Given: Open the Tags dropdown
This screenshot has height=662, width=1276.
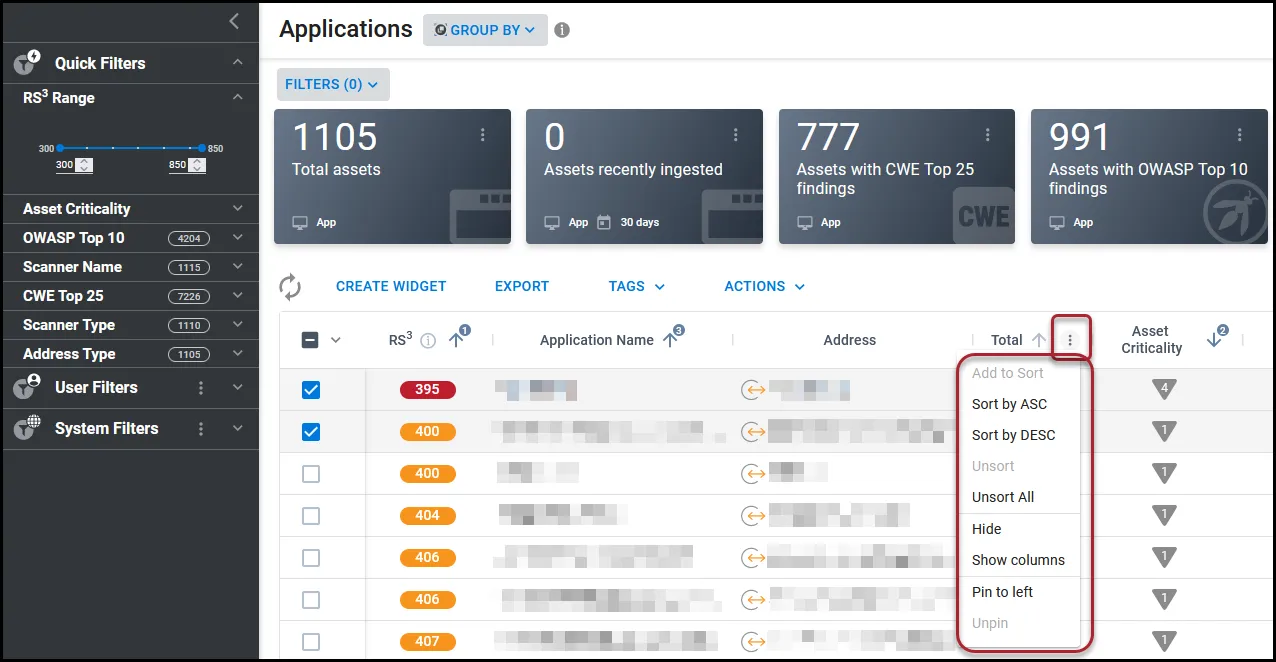Looking at the screenshot, I should tap(637, 286).
